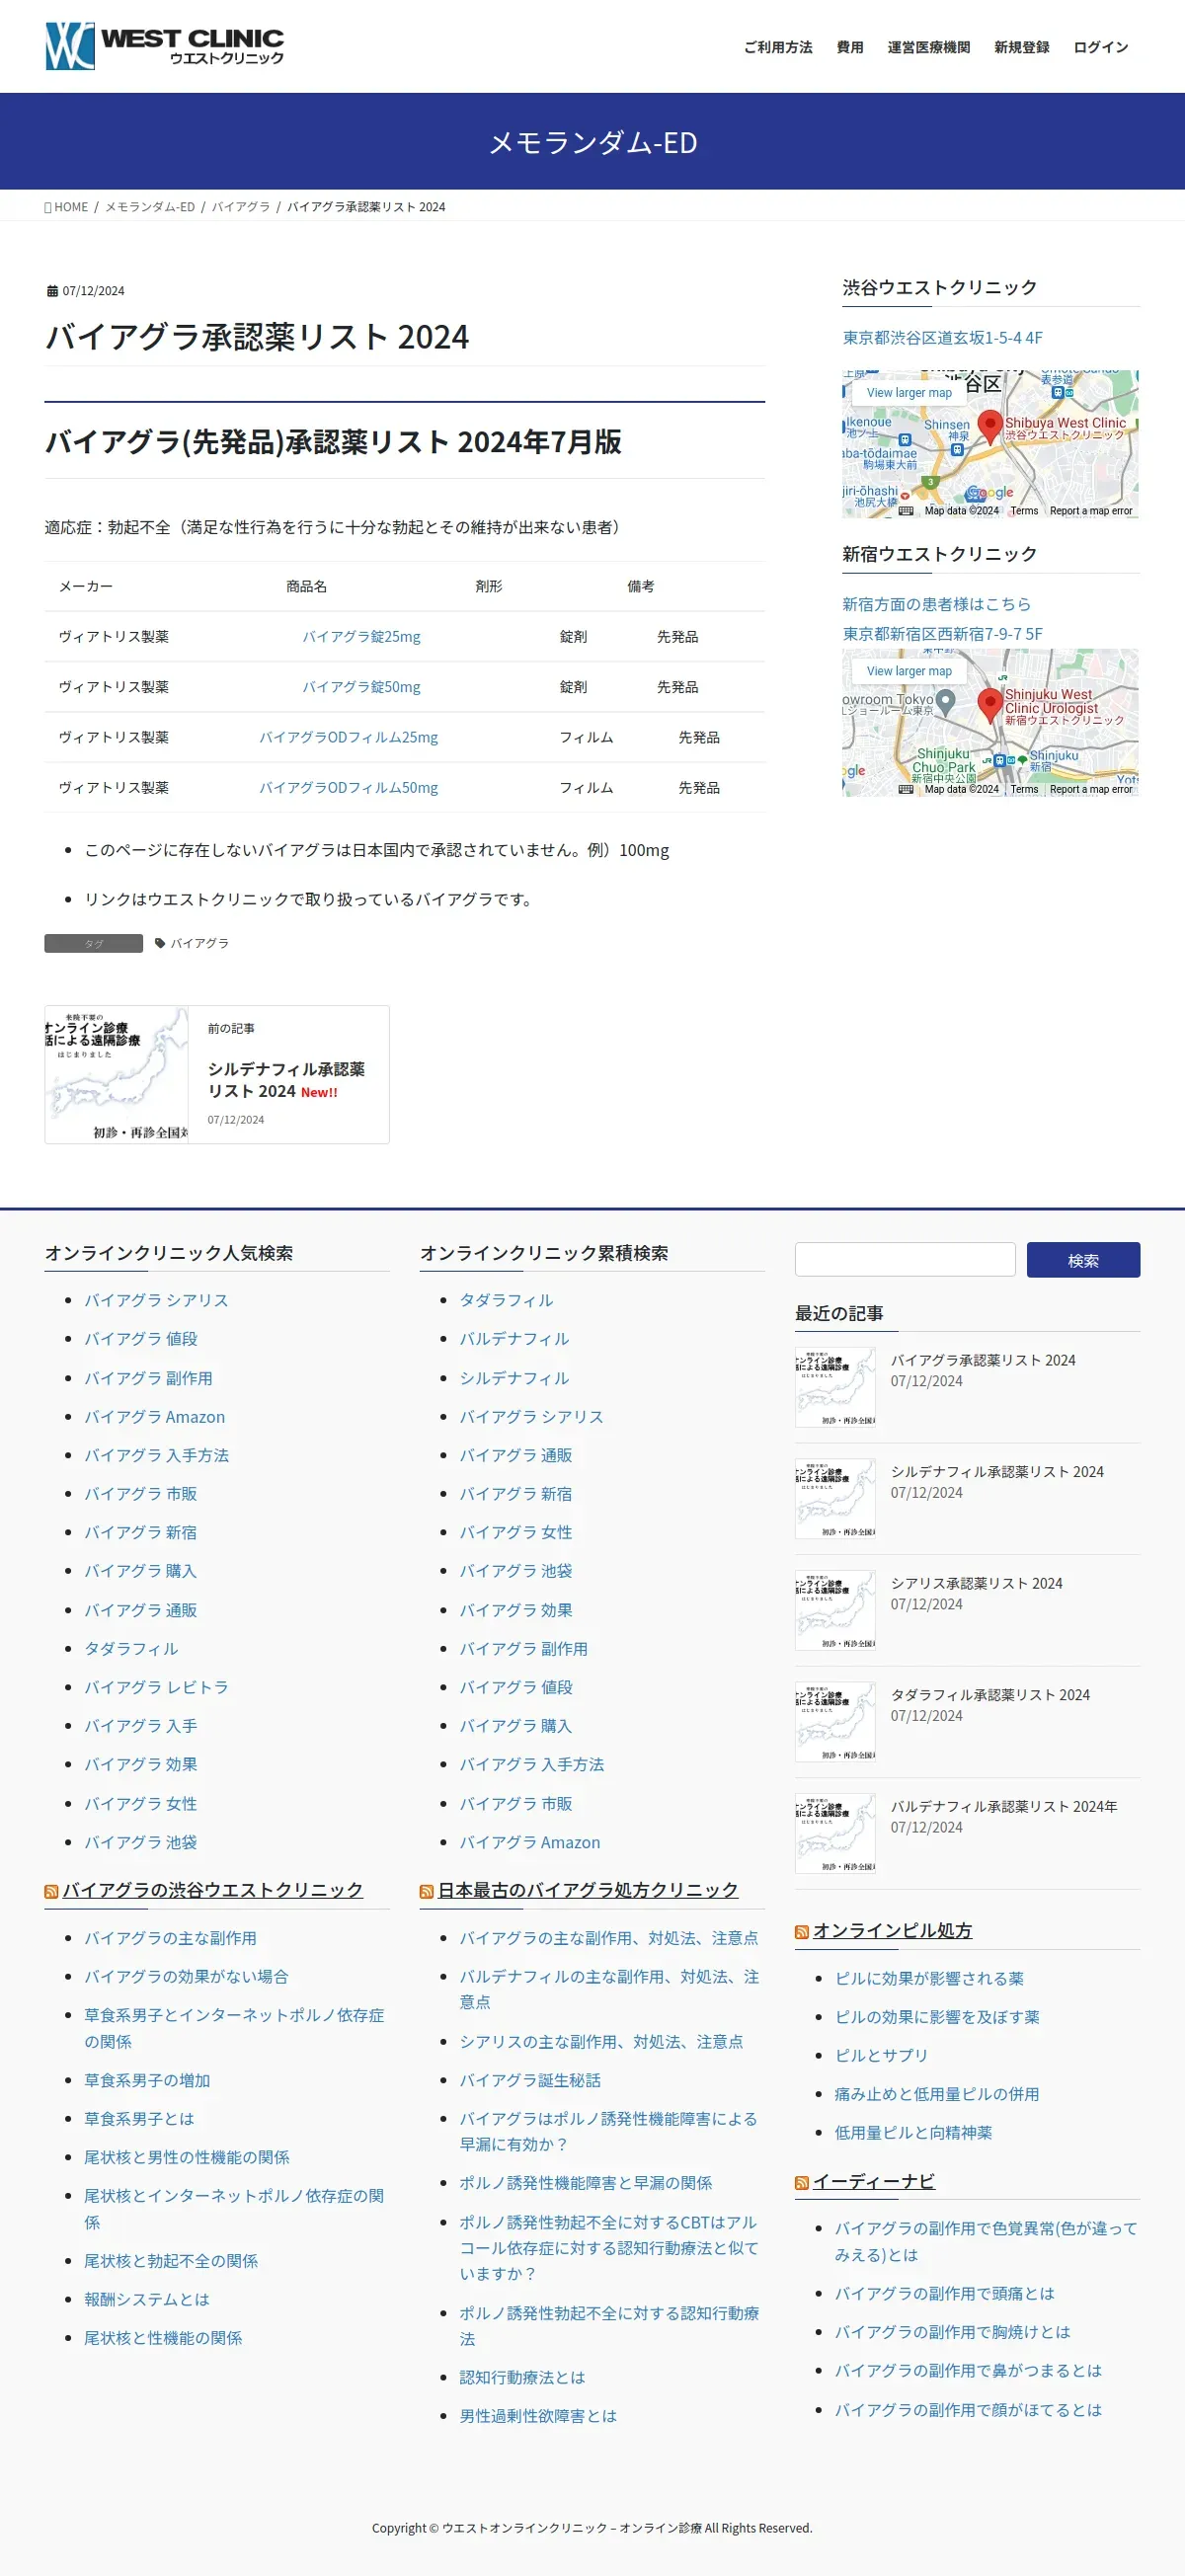Open バイアグラ レビトラ popular search link
1185x2576 pixels.
tap(156, 1687)
